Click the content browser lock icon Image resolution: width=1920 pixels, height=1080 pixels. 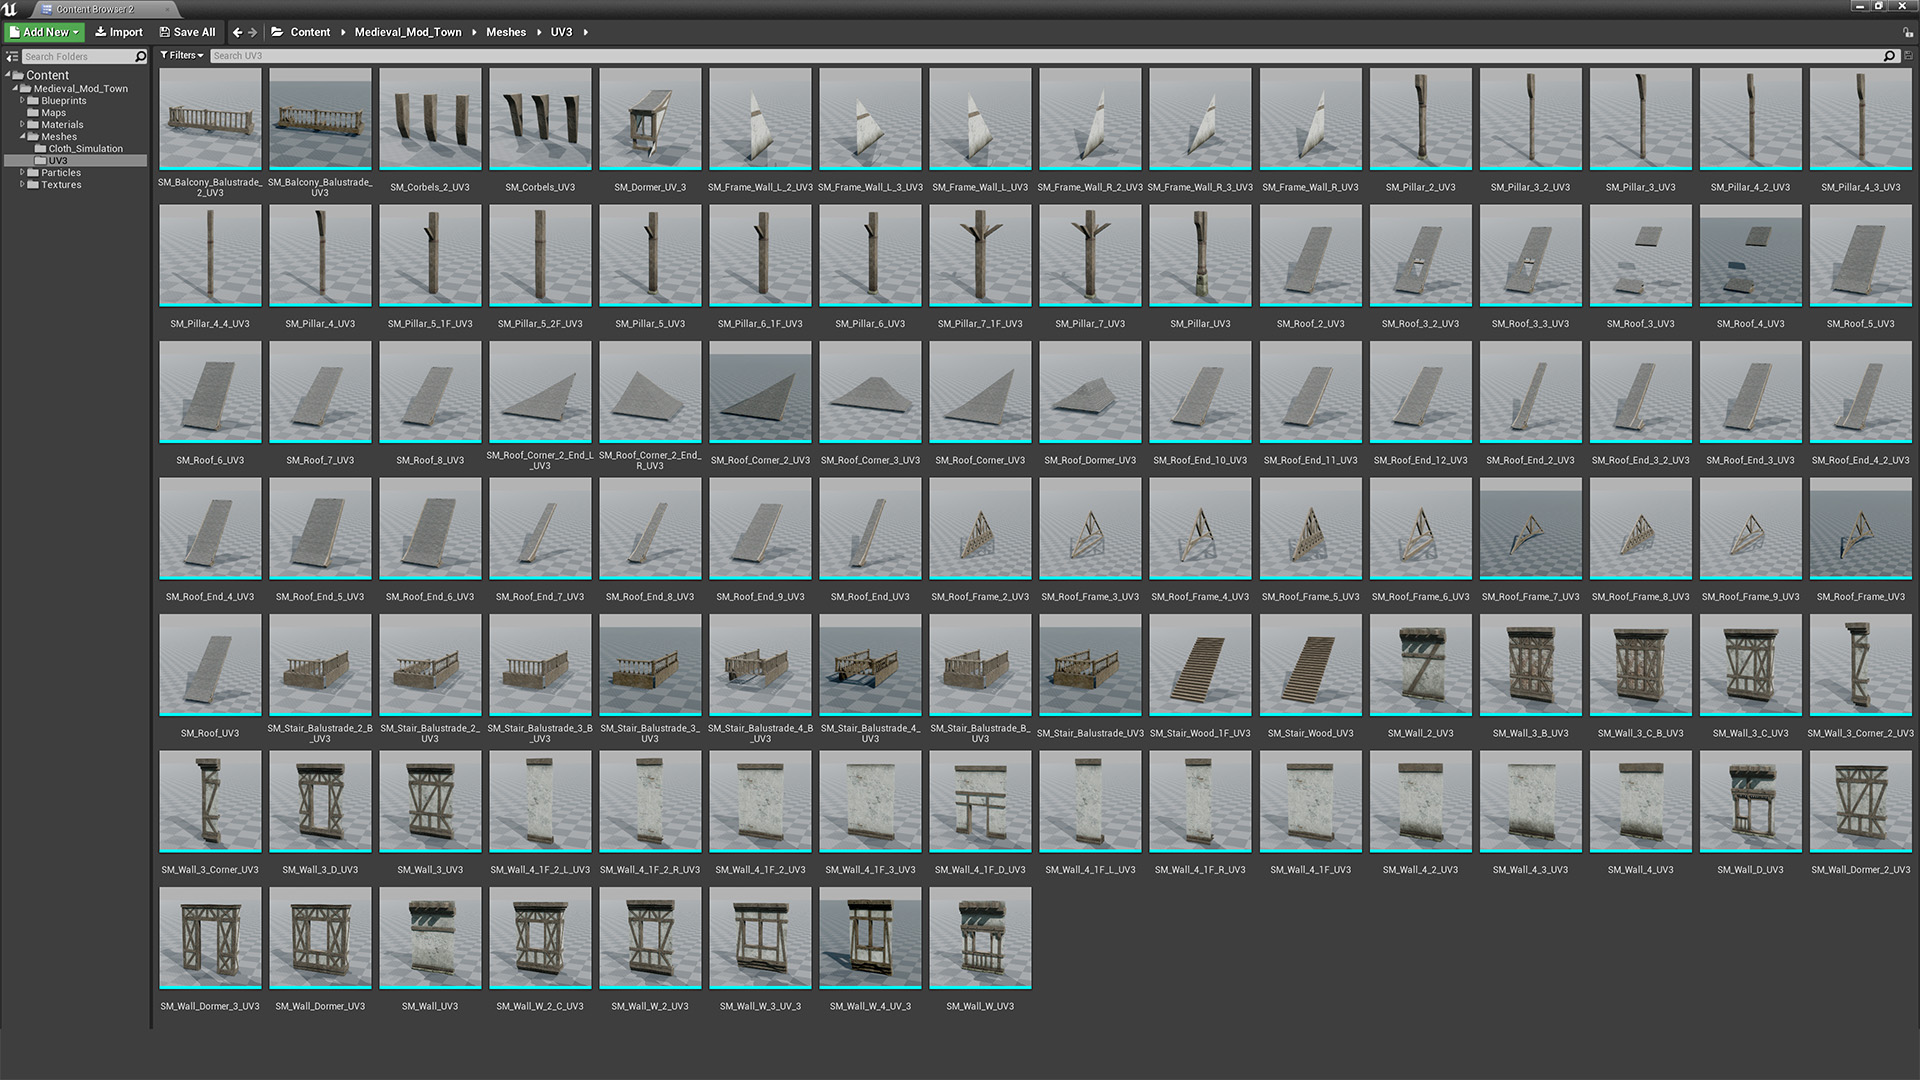[1908, 32]
